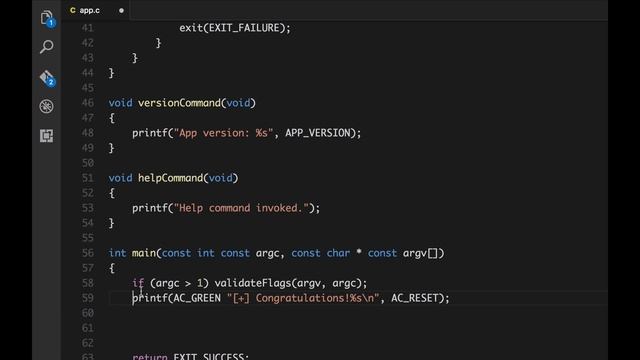640x360 pixels.
Task: Click the APP_VERSION identifier
Action: click(x=318, y=133)
